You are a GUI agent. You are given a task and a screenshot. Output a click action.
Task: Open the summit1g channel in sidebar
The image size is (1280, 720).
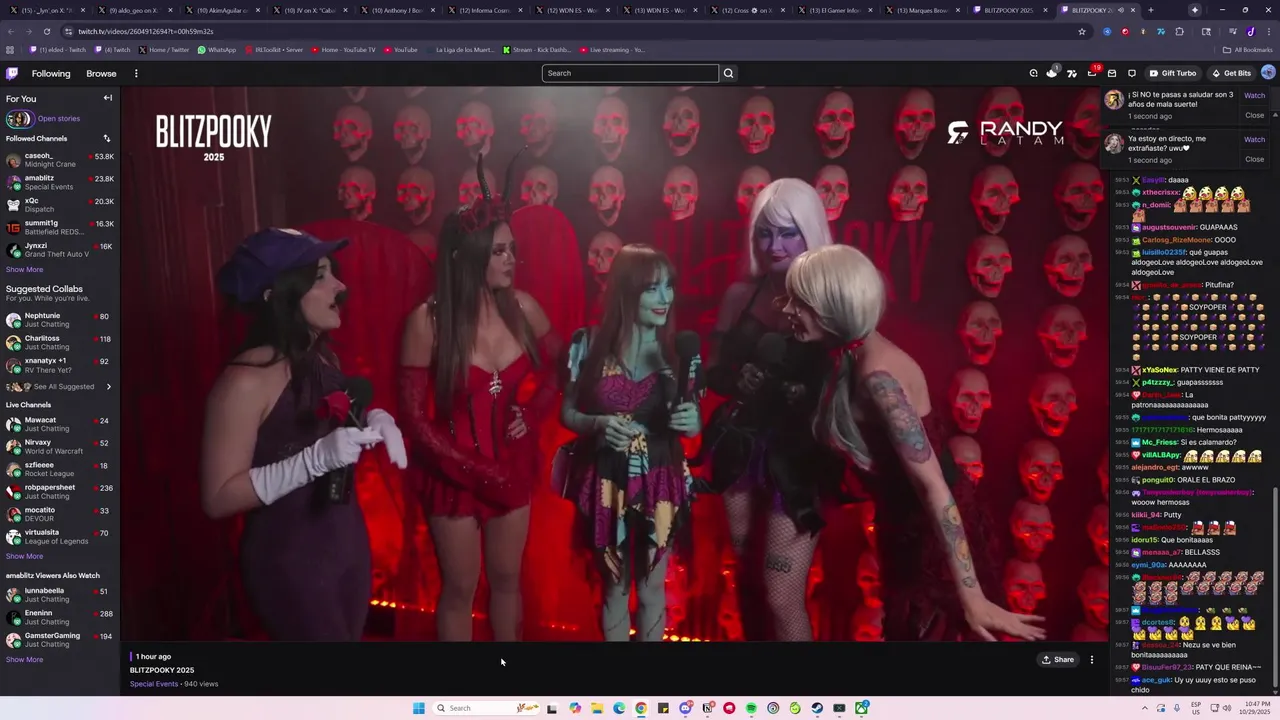pos(60,227)
